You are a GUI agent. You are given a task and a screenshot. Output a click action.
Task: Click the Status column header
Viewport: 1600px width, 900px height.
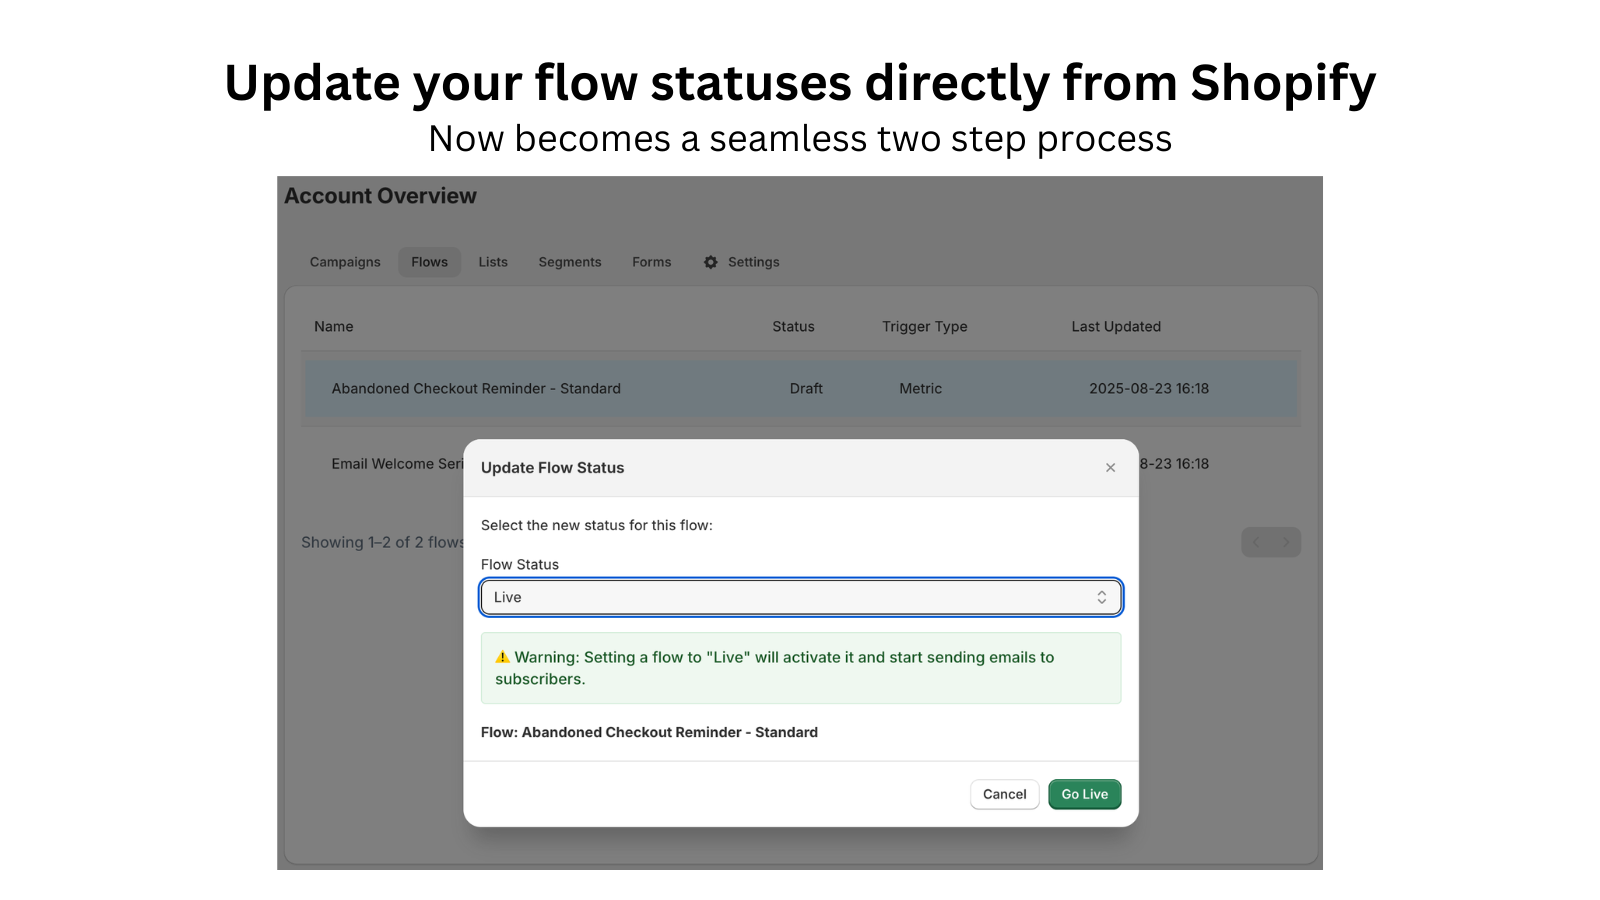793,327
